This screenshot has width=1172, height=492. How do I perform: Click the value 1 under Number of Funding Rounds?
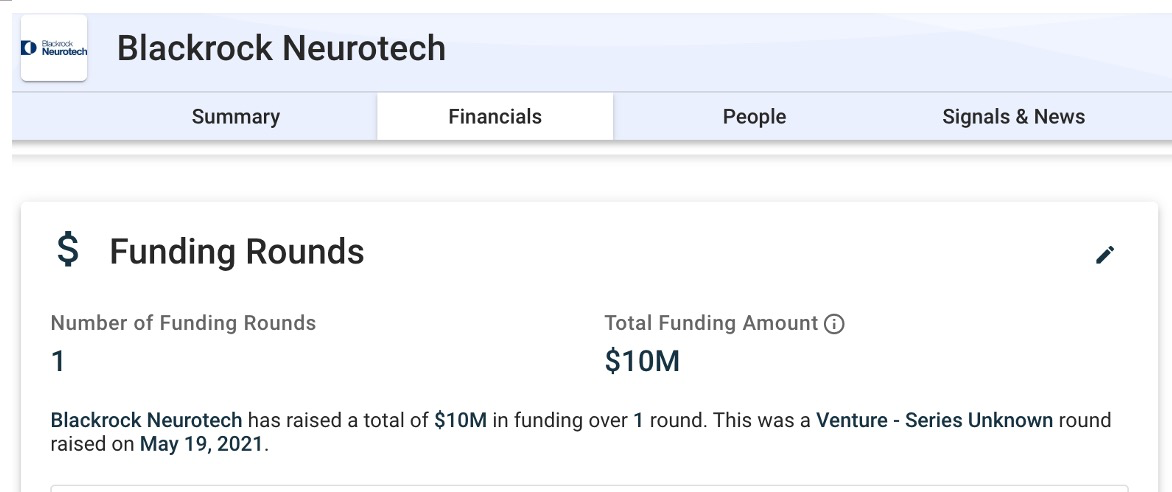pos(58,361)
